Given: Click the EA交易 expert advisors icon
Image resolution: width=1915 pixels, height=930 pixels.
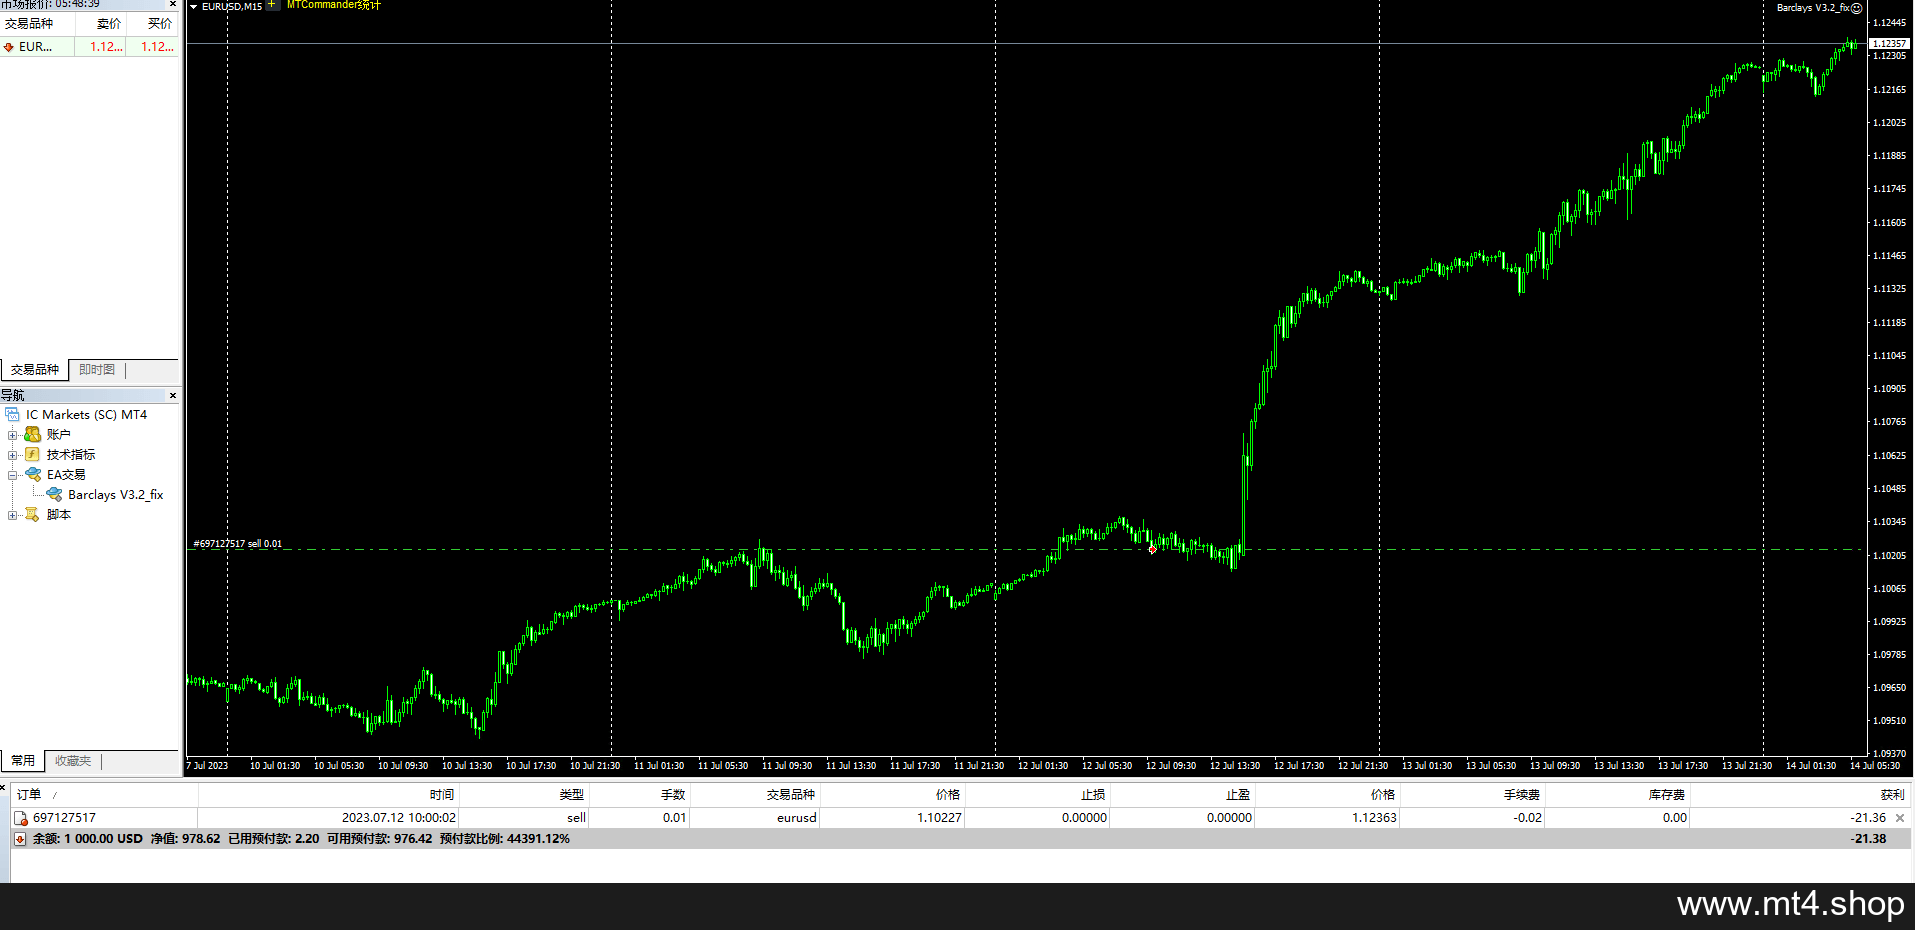Looking at the screenshot, I should (x=33, y=474).
